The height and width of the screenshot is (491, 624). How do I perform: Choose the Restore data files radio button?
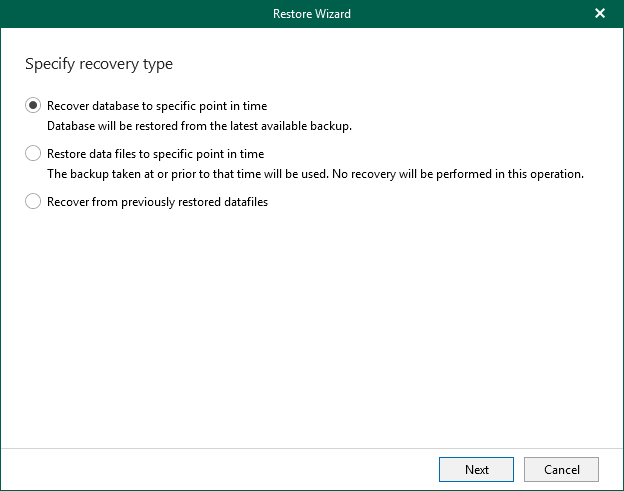tap(33, 154)
